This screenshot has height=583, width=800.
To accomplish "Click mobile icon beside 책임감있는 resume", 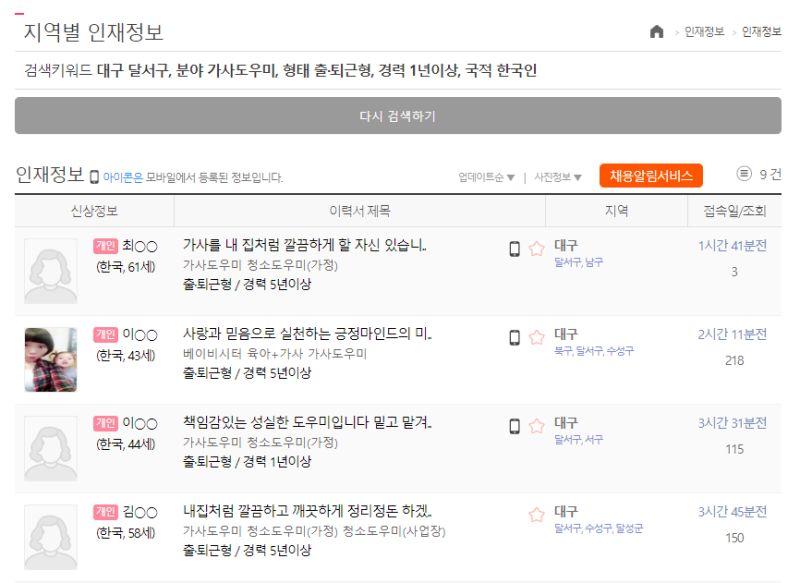I will coord(515,426).
